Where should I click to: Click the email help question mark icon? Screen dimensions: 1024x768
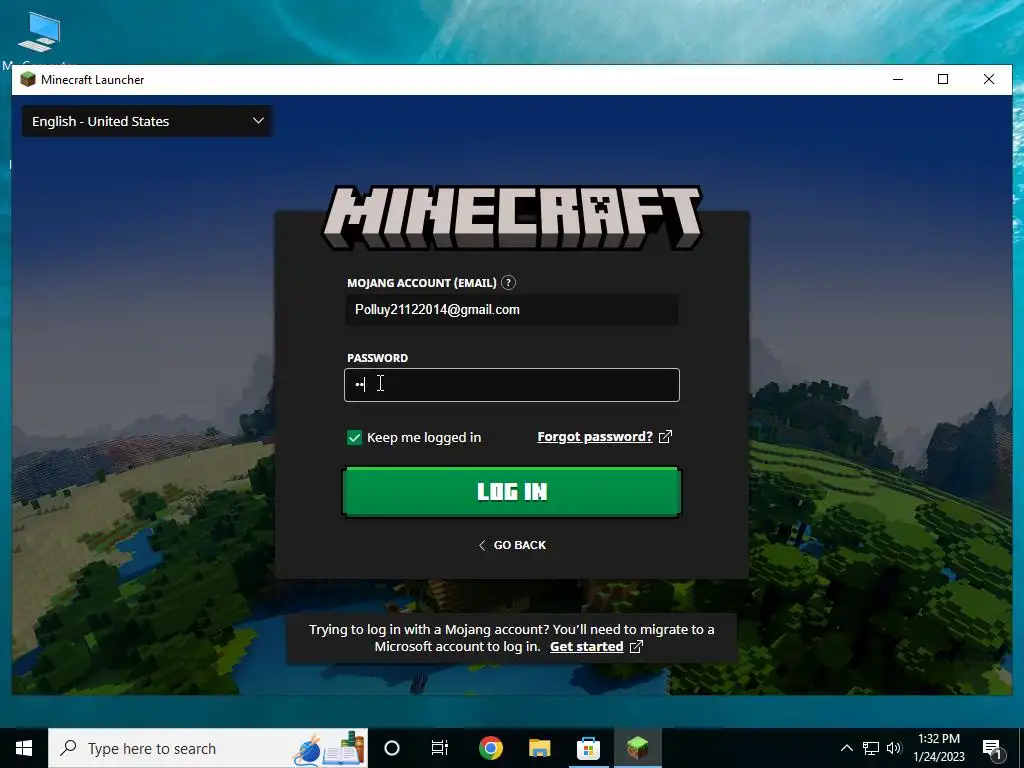pyautogui.click(x=508, y=283)
